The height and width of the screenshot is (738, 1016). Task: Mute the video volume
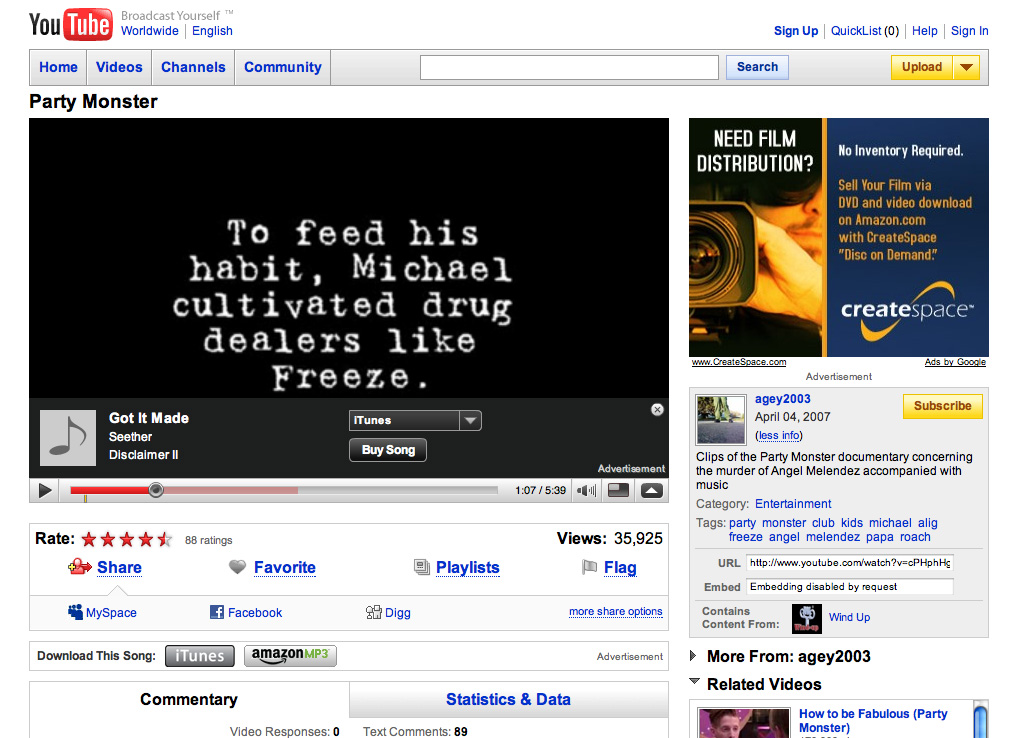coord(586,490)
